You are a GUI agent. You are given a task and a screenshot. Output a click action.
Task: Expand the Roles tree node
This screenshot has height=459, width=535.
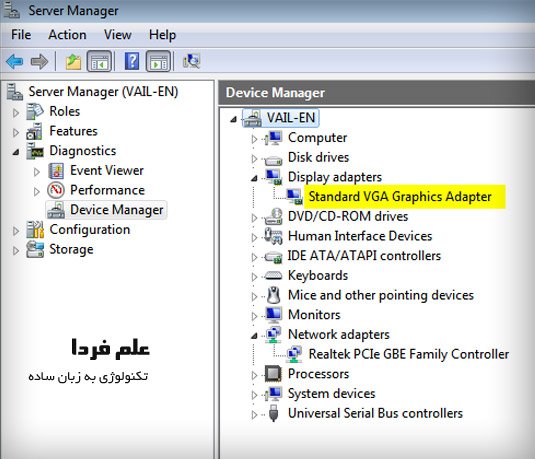pyautogui.click(x=16, y=113)
